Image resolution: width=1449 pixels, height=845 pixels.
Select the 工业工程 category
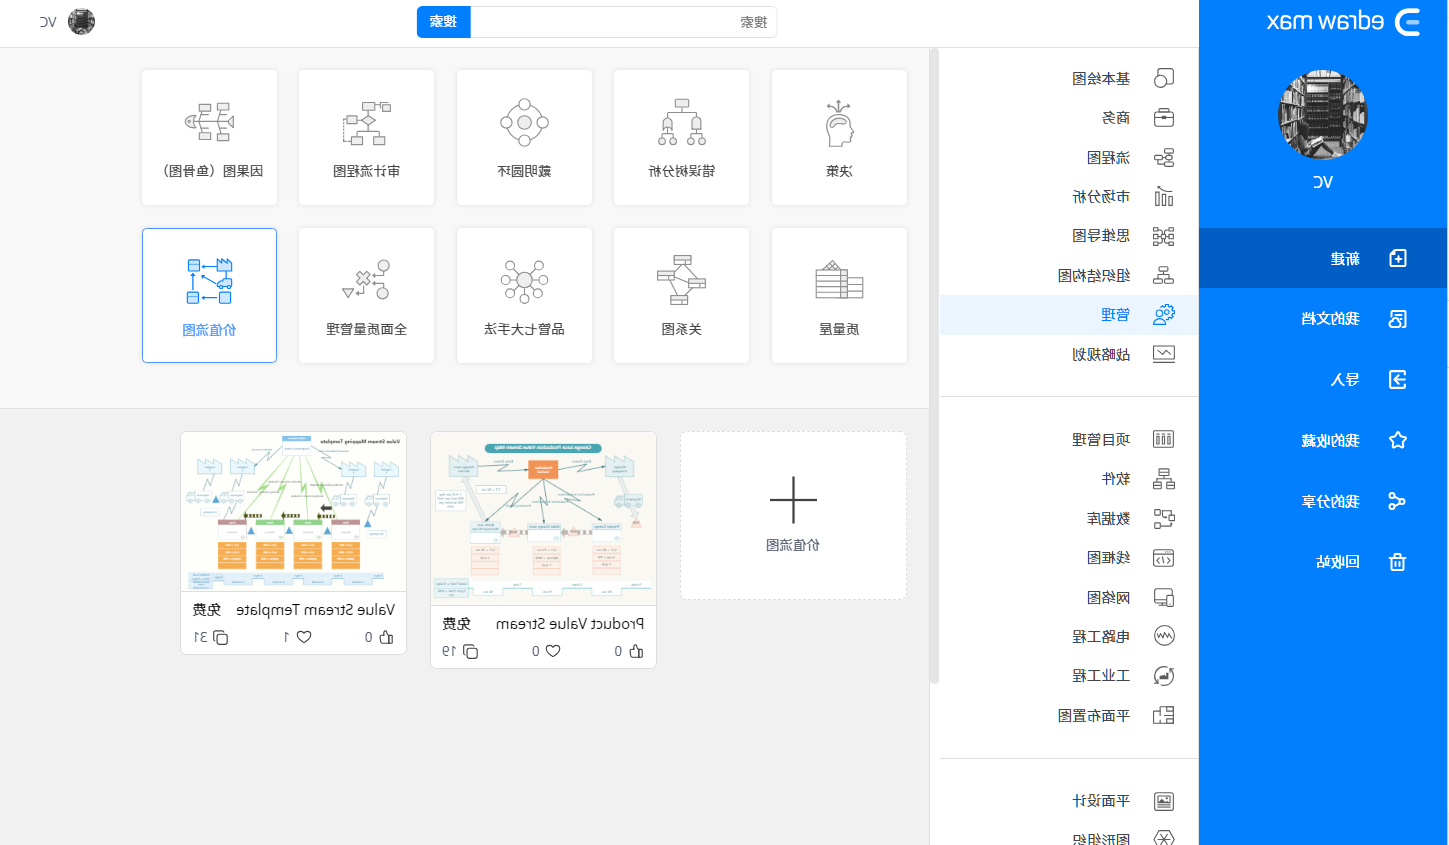[x=1069, y=676]
